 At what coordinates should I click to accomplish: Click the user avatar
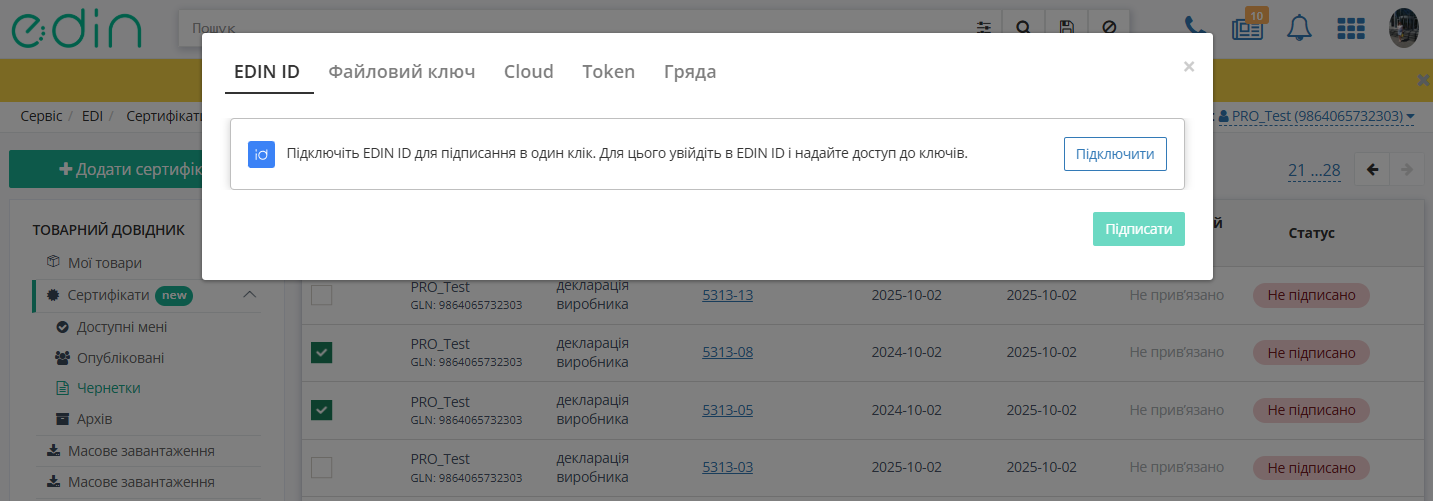[1404, 28]
